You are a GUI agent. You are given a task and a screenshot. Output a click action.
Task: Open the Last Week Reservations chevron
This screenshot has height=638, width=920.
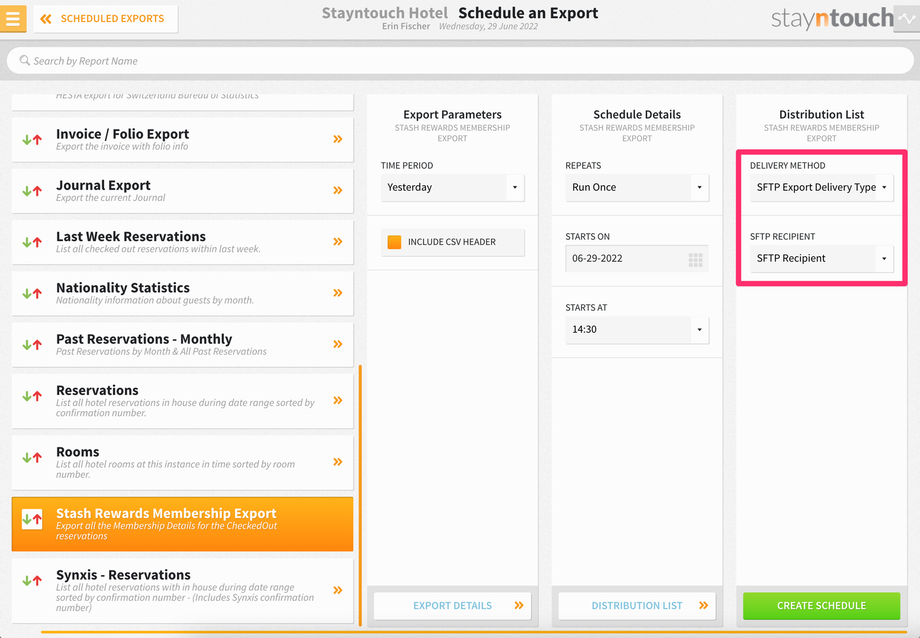[338, 241]
